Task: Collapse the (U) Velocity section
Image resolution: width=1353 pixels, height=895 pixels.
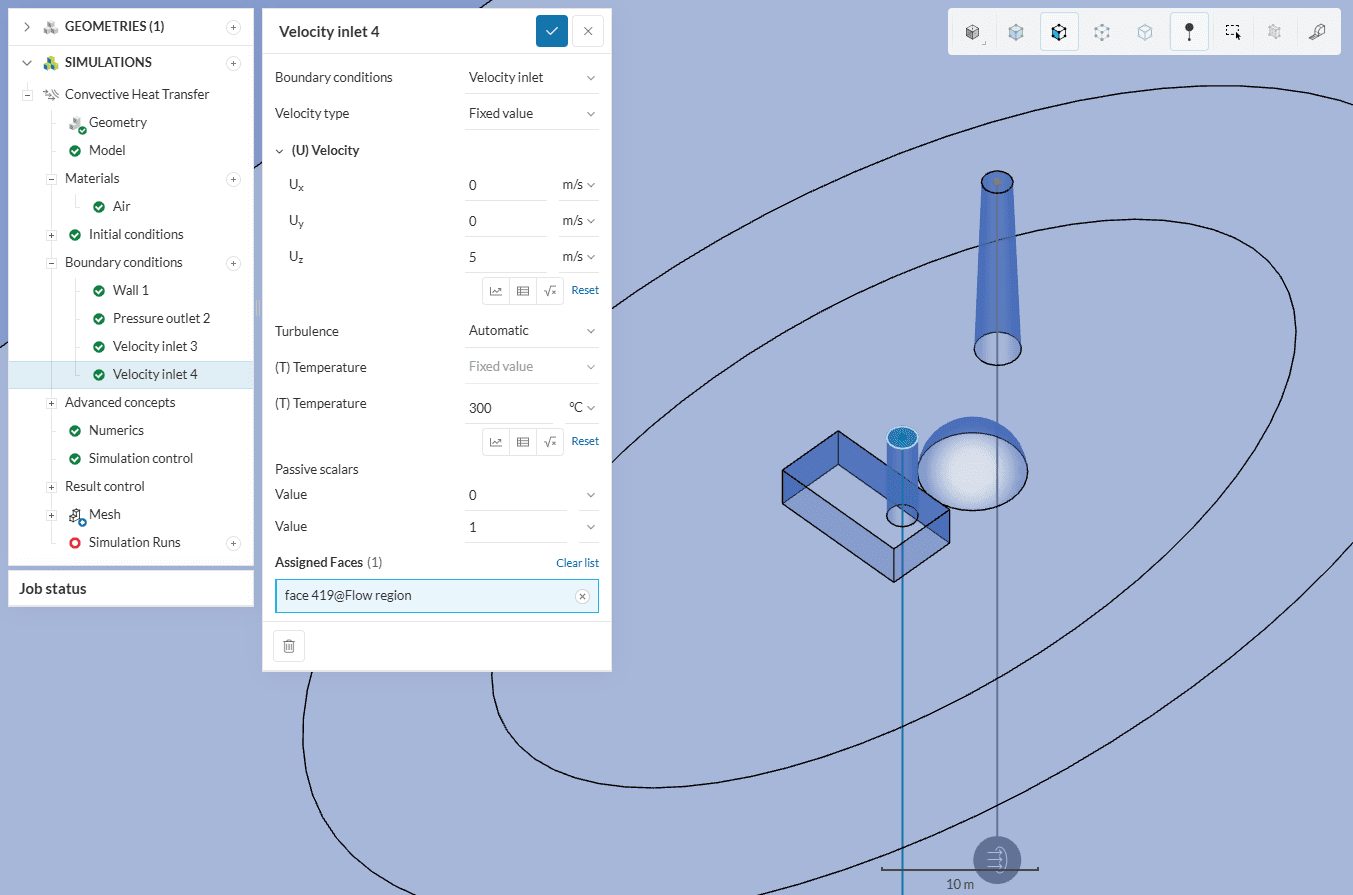Action: point(281,151)
